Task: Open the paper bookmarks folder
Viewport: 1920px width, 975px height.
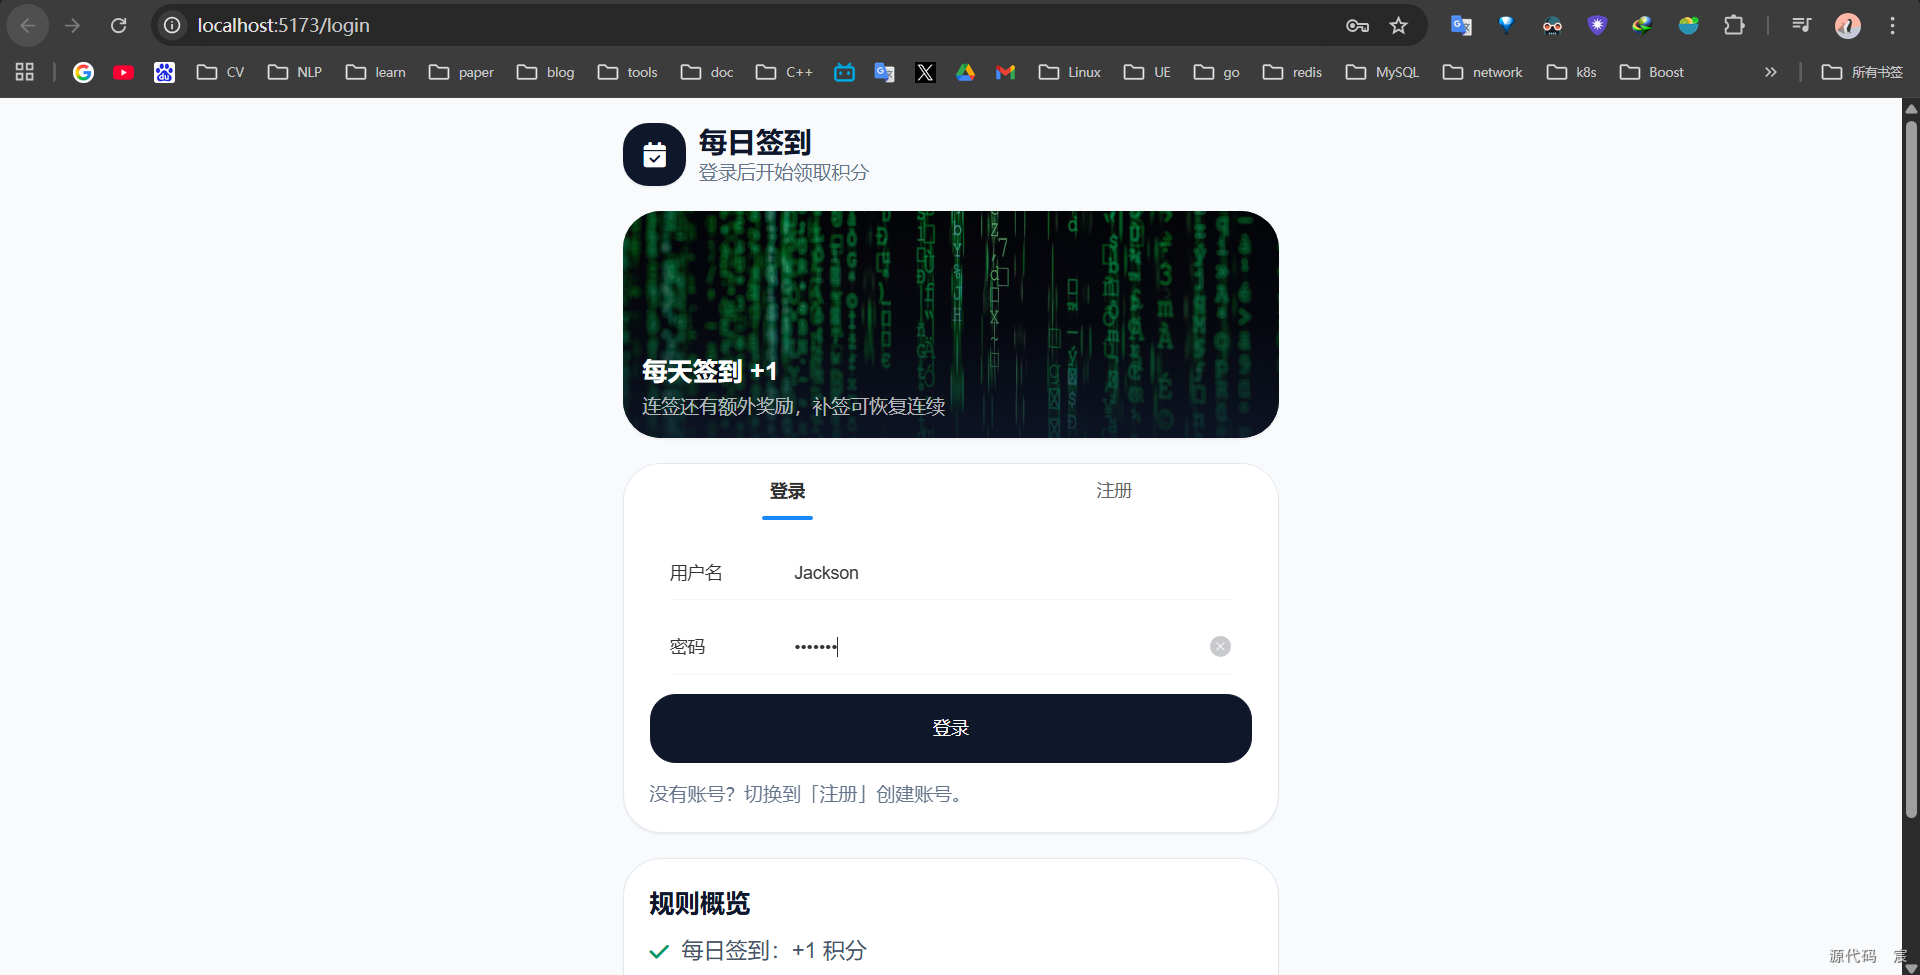Action: tap(461, 72)
